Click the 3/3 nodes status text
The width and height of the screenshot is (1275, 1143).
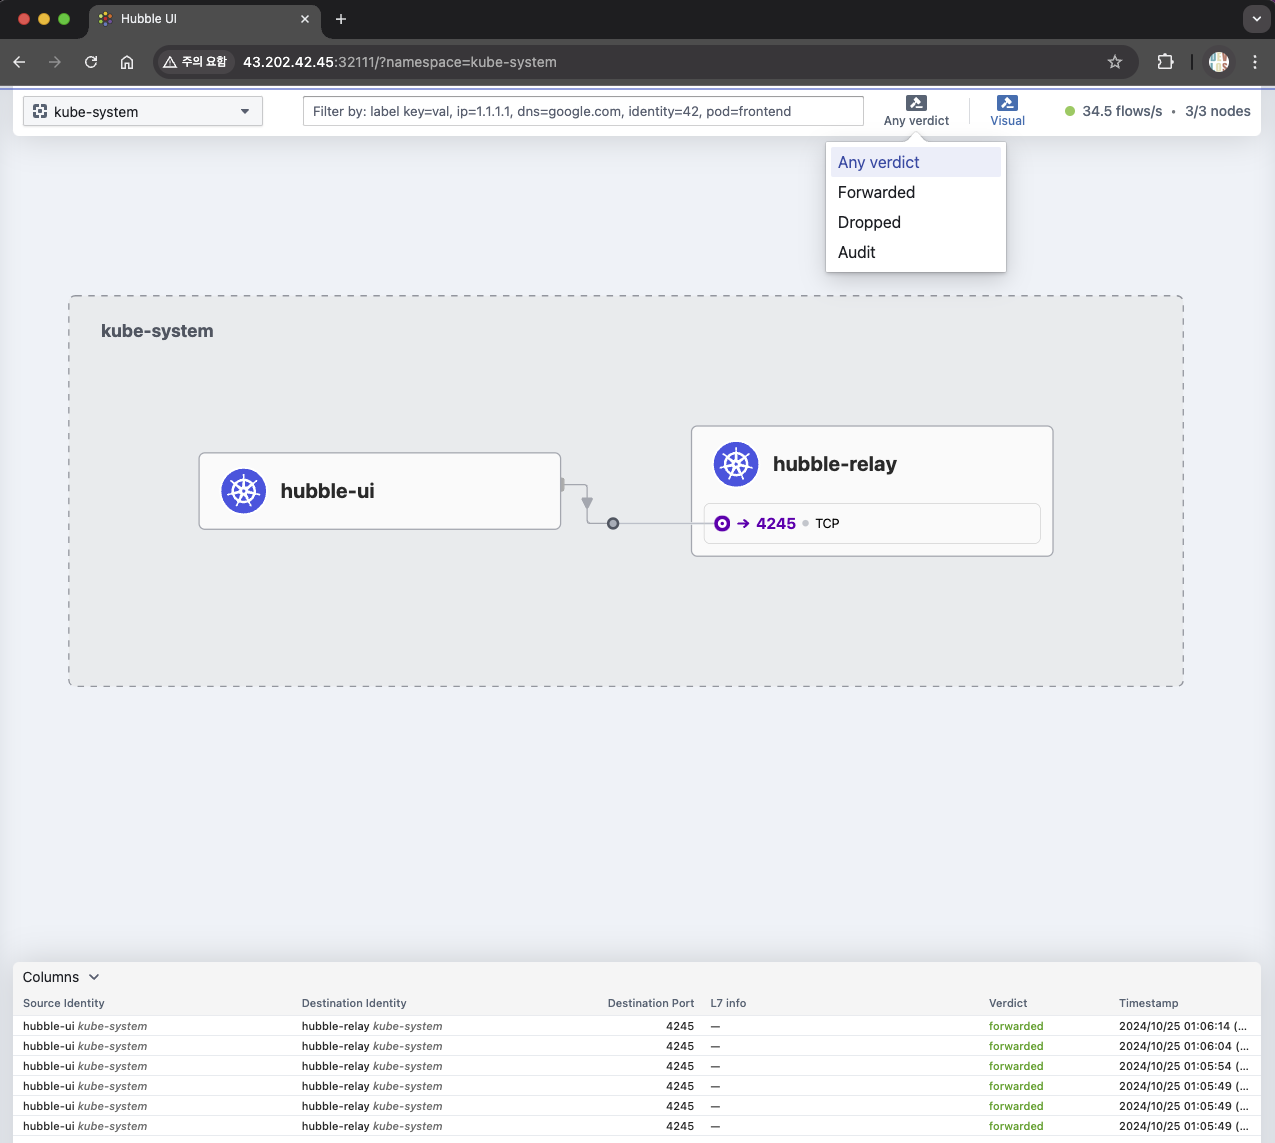1218,111
